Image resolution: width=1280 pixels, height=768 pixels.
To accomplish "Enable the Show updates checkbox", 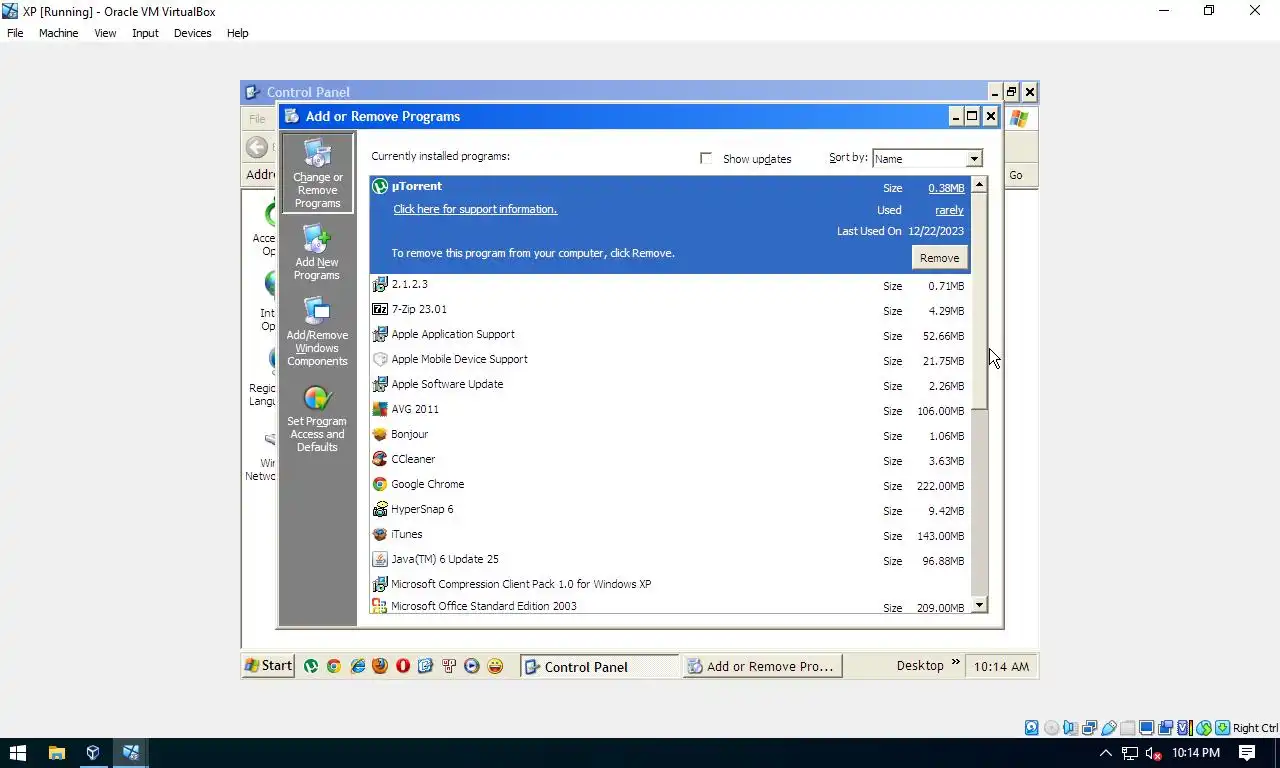I will point(706,158).
